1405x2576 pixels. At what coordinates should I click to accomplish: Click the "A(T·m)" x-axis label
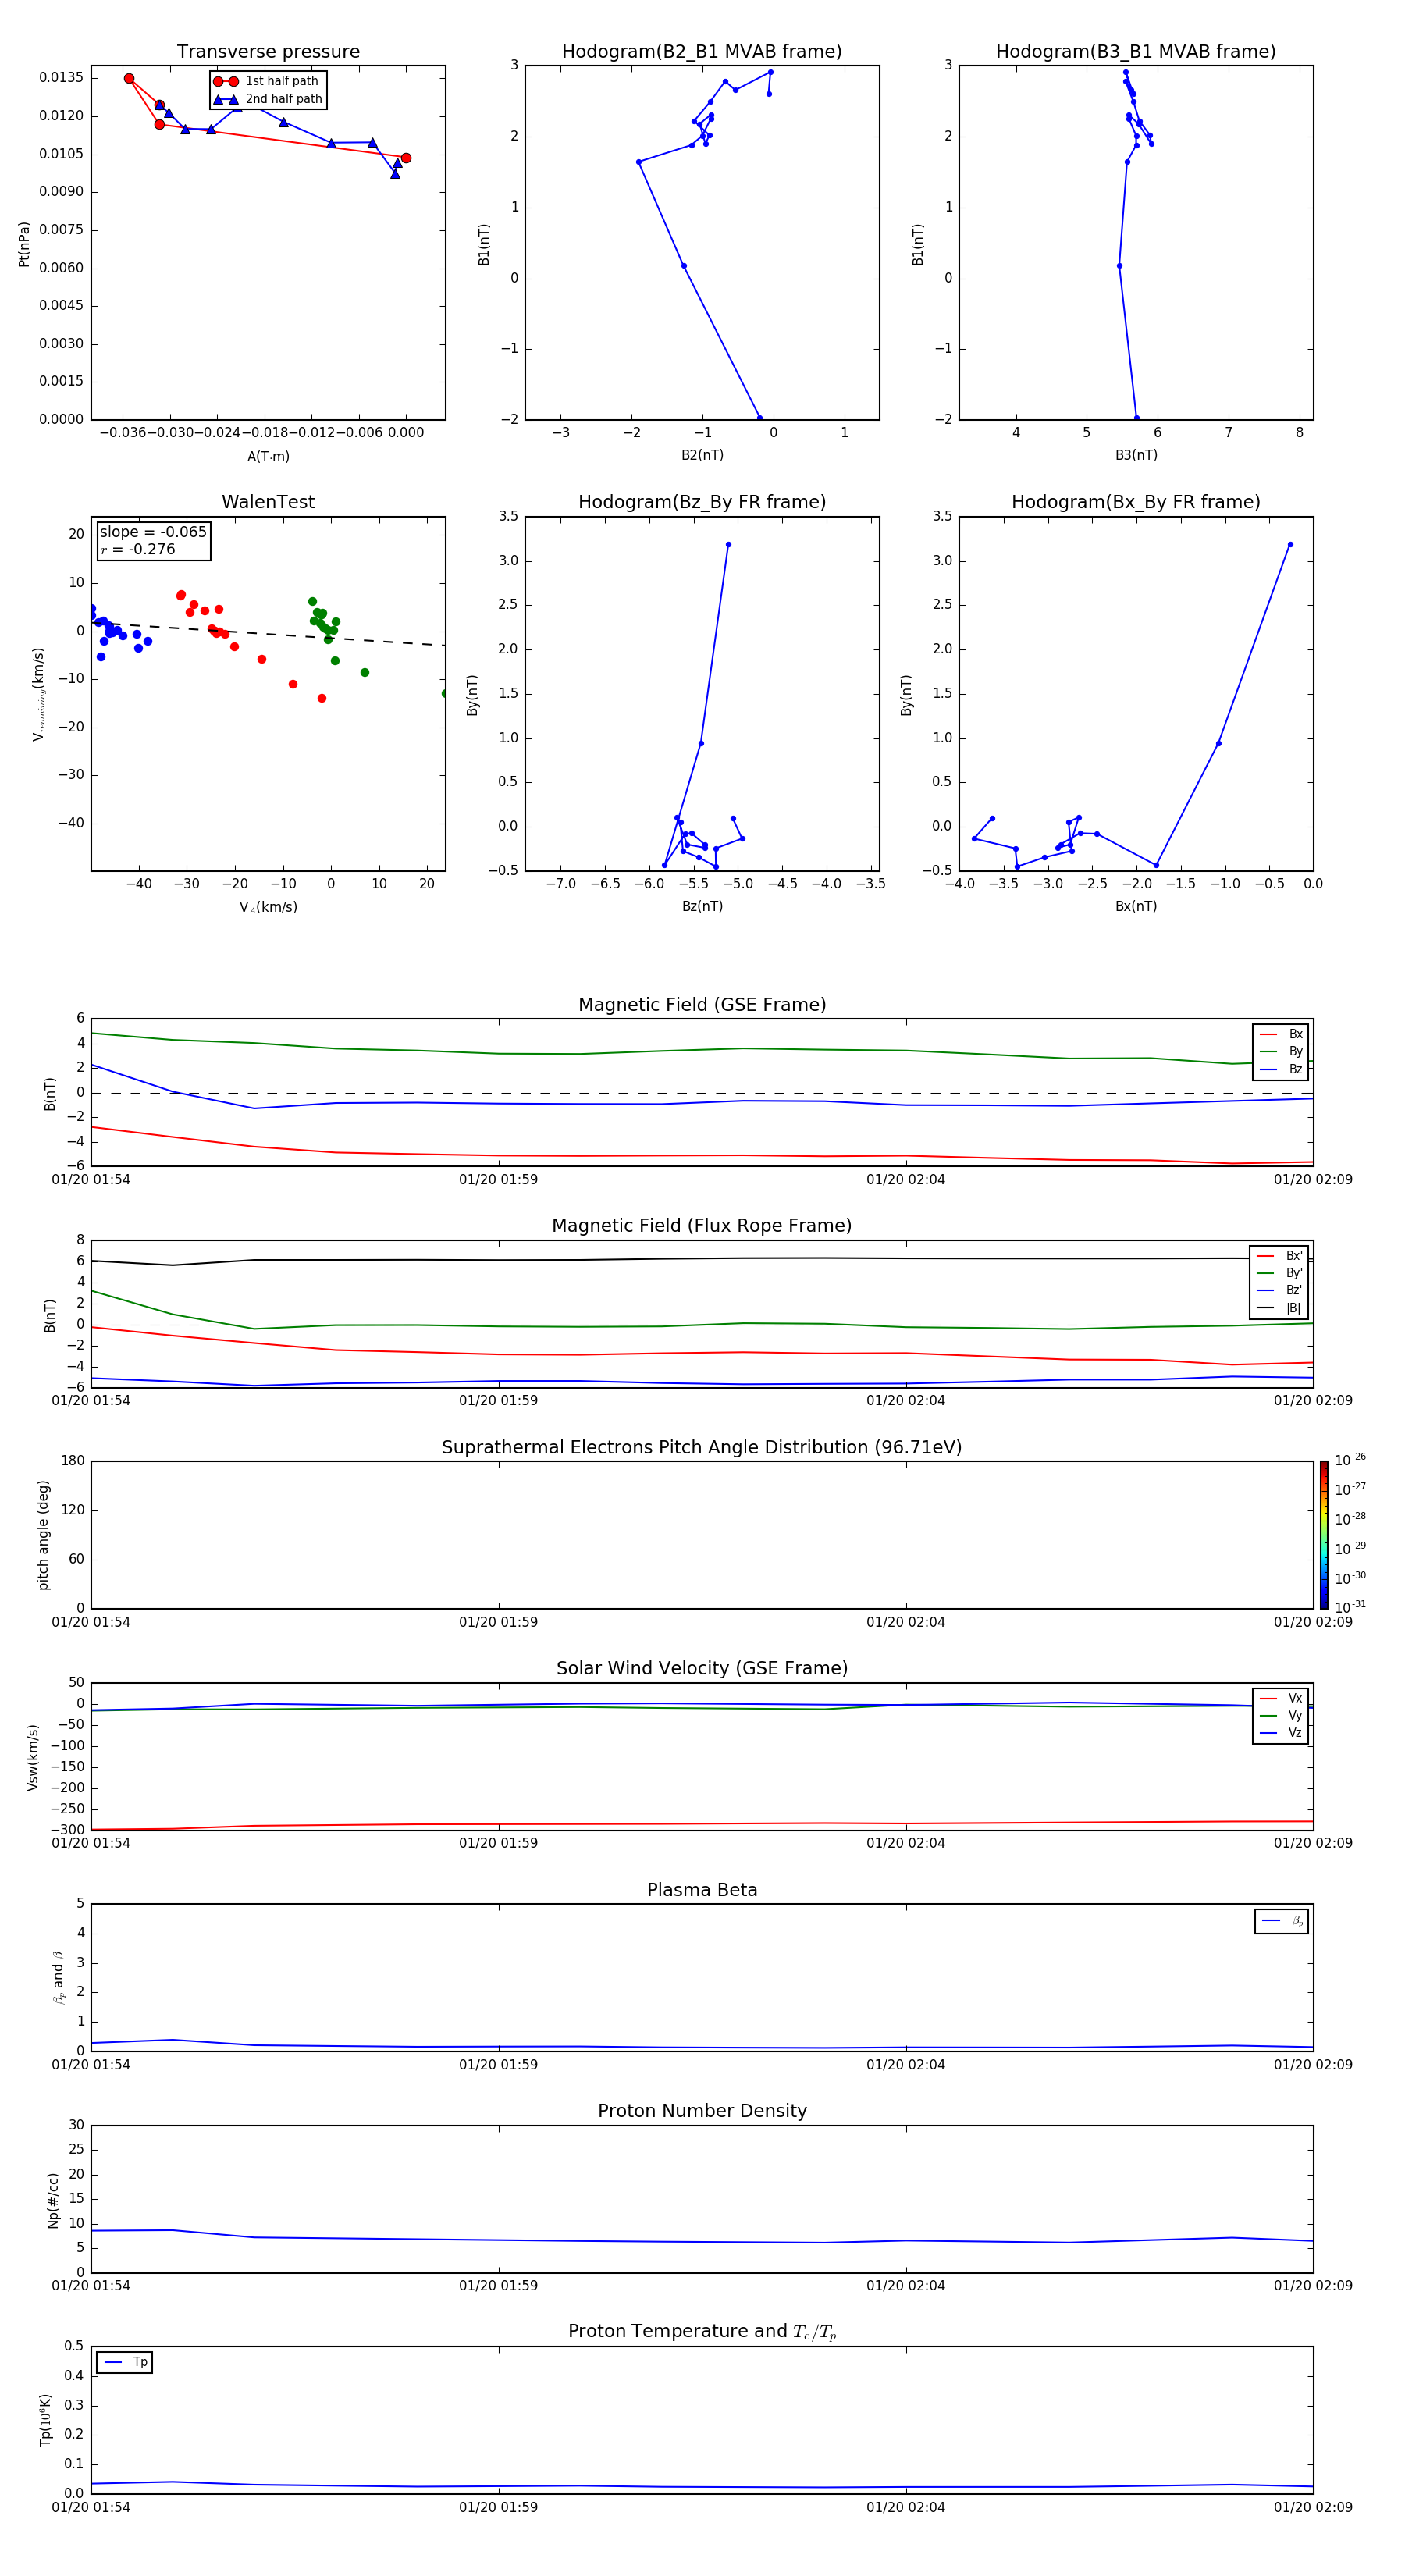pyautogui.click(x=268, y=457)
